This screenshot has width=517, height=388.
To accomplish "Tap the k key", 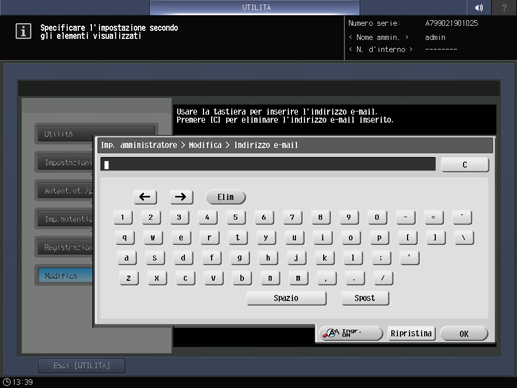I will pyautogui.click(x=325, y=258).
